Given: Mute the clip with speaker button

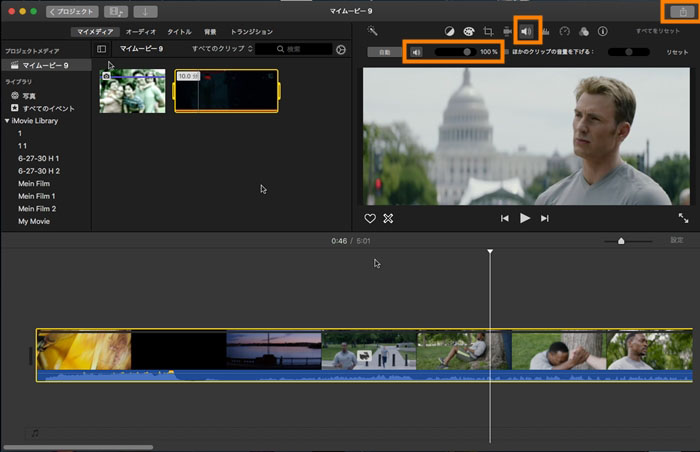Looking at the screenshot, I should tap(416, 51).
